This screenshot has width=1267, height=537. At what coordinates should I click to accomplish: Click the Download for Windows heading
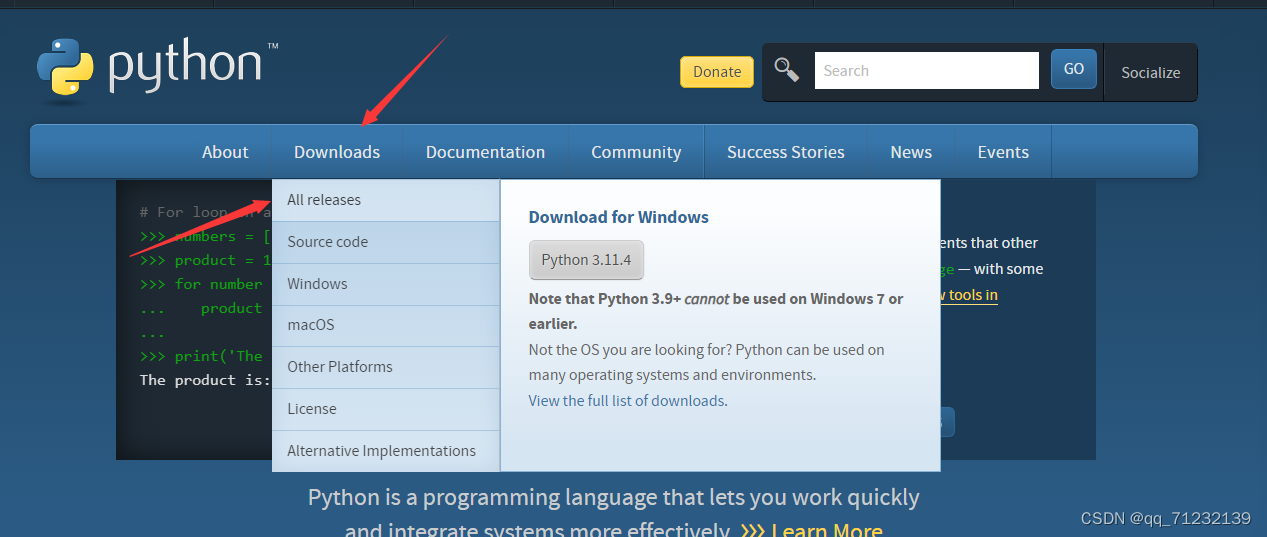pyautogui.click(x=618, y=217)
